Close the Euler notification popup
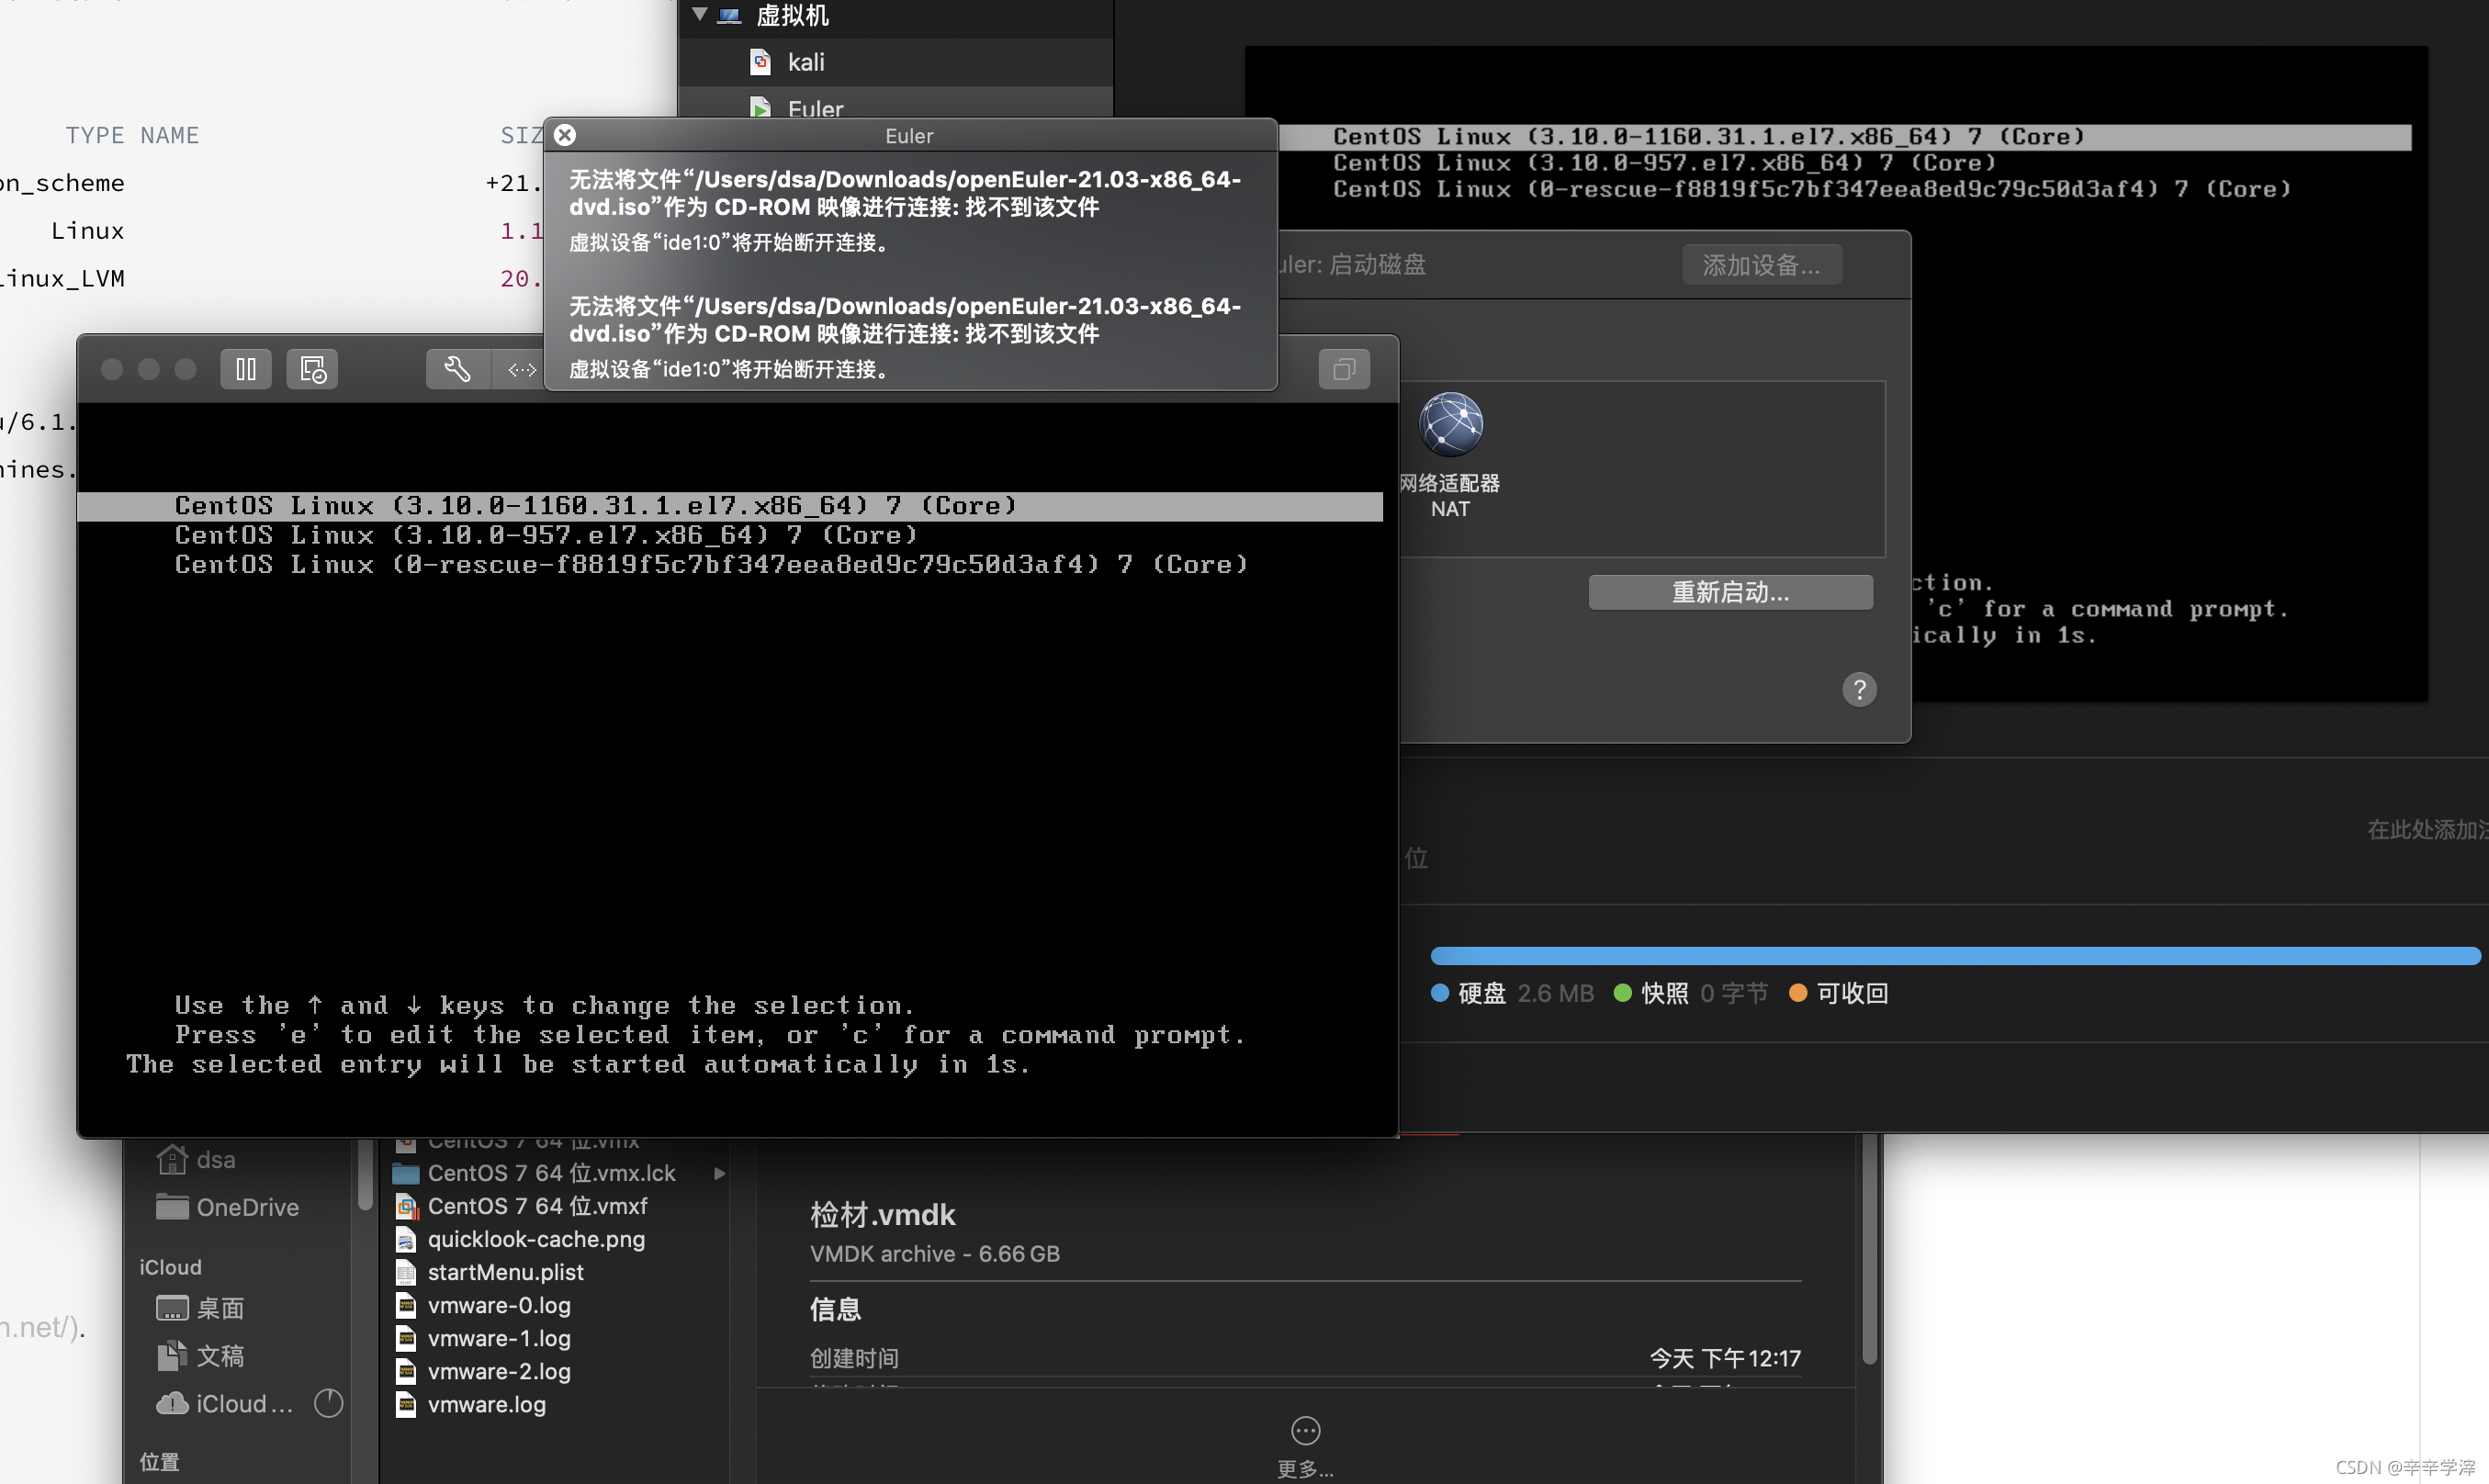This screenshot has height=1484, width=2489. (565, 135)
